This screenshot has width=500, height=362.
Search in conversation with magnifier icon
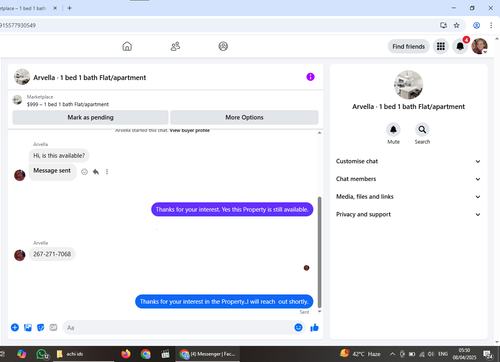pyautogui.click(x=422, y=130)
